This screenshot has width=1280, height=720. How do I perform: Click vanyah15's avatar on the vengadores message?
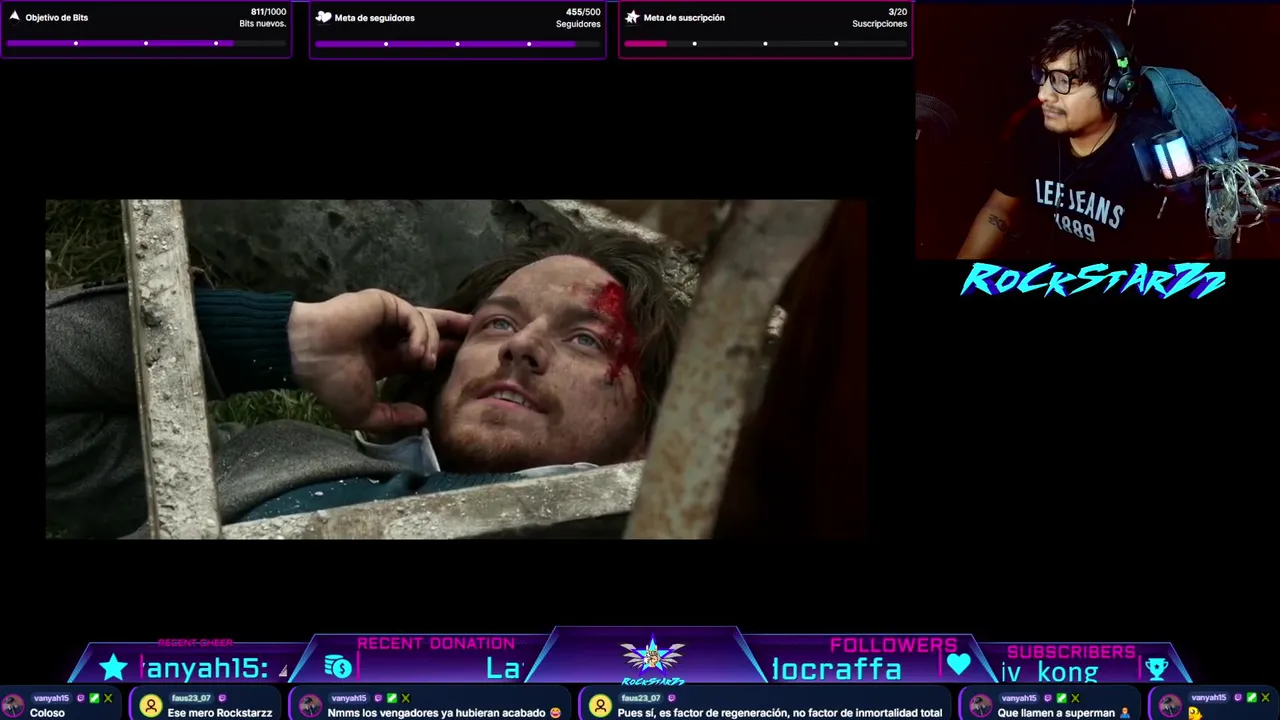[x=310, y=706]
